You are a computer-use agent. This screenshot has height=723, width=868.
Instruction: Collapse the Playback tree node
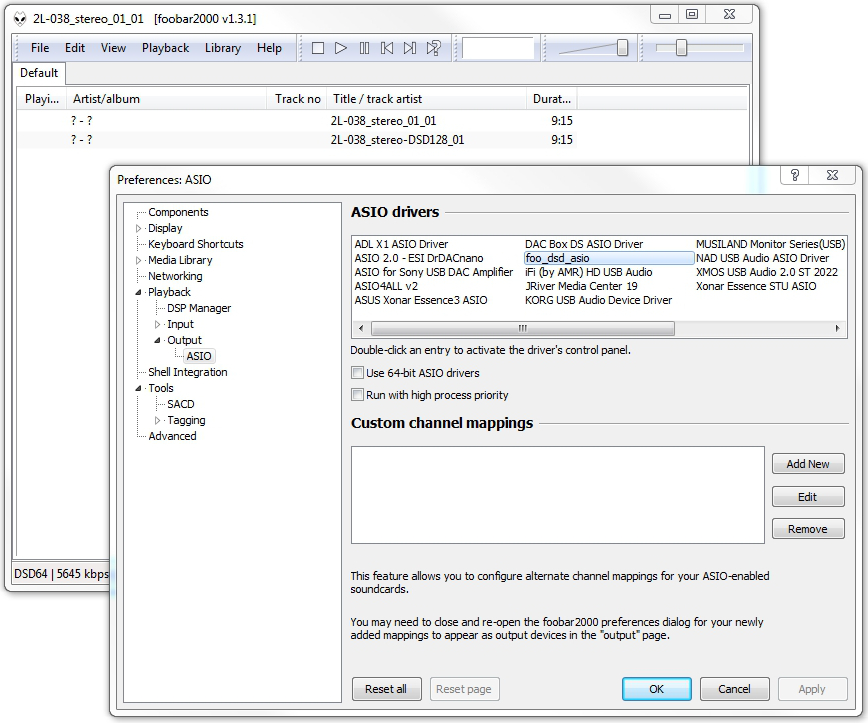[138, 292]
